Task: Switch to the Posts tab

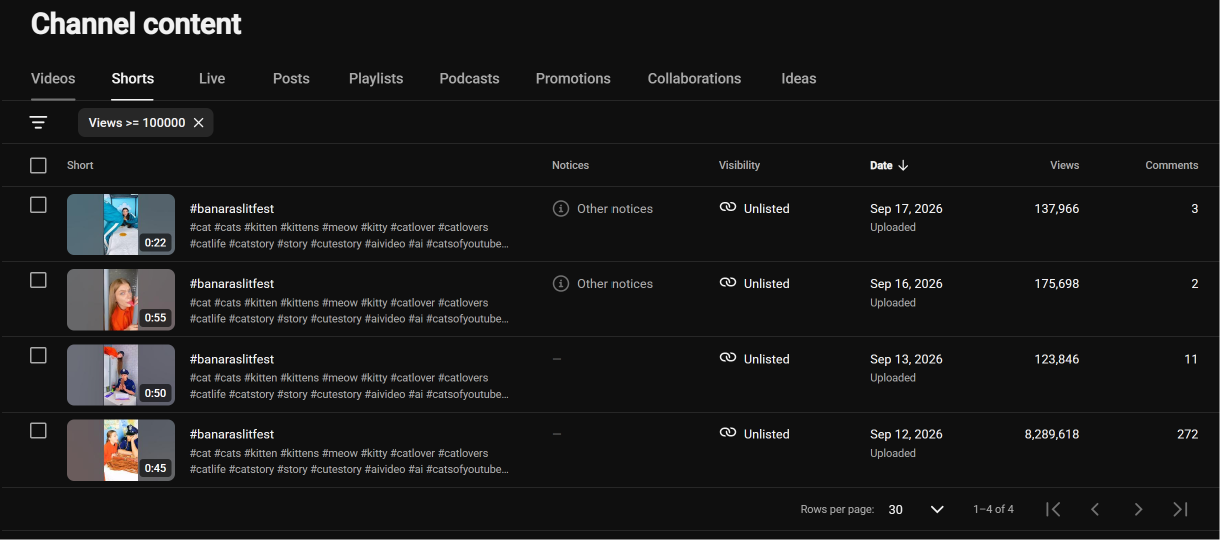Action: pyautogui.click(x=291, y=78)
